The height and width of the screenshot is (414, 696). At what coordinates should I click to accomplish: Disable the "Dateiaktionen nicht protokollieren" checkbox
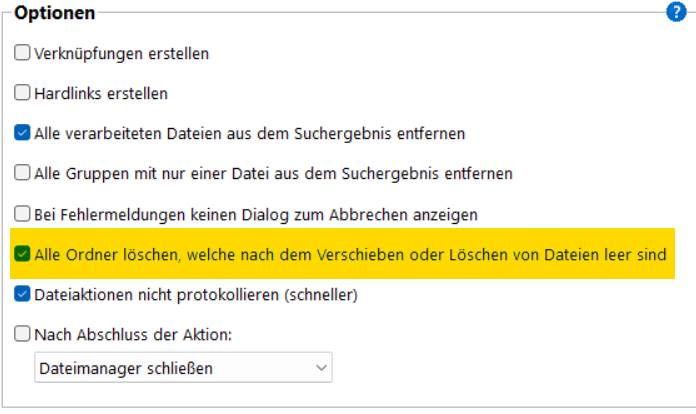(x=22, y=295)
